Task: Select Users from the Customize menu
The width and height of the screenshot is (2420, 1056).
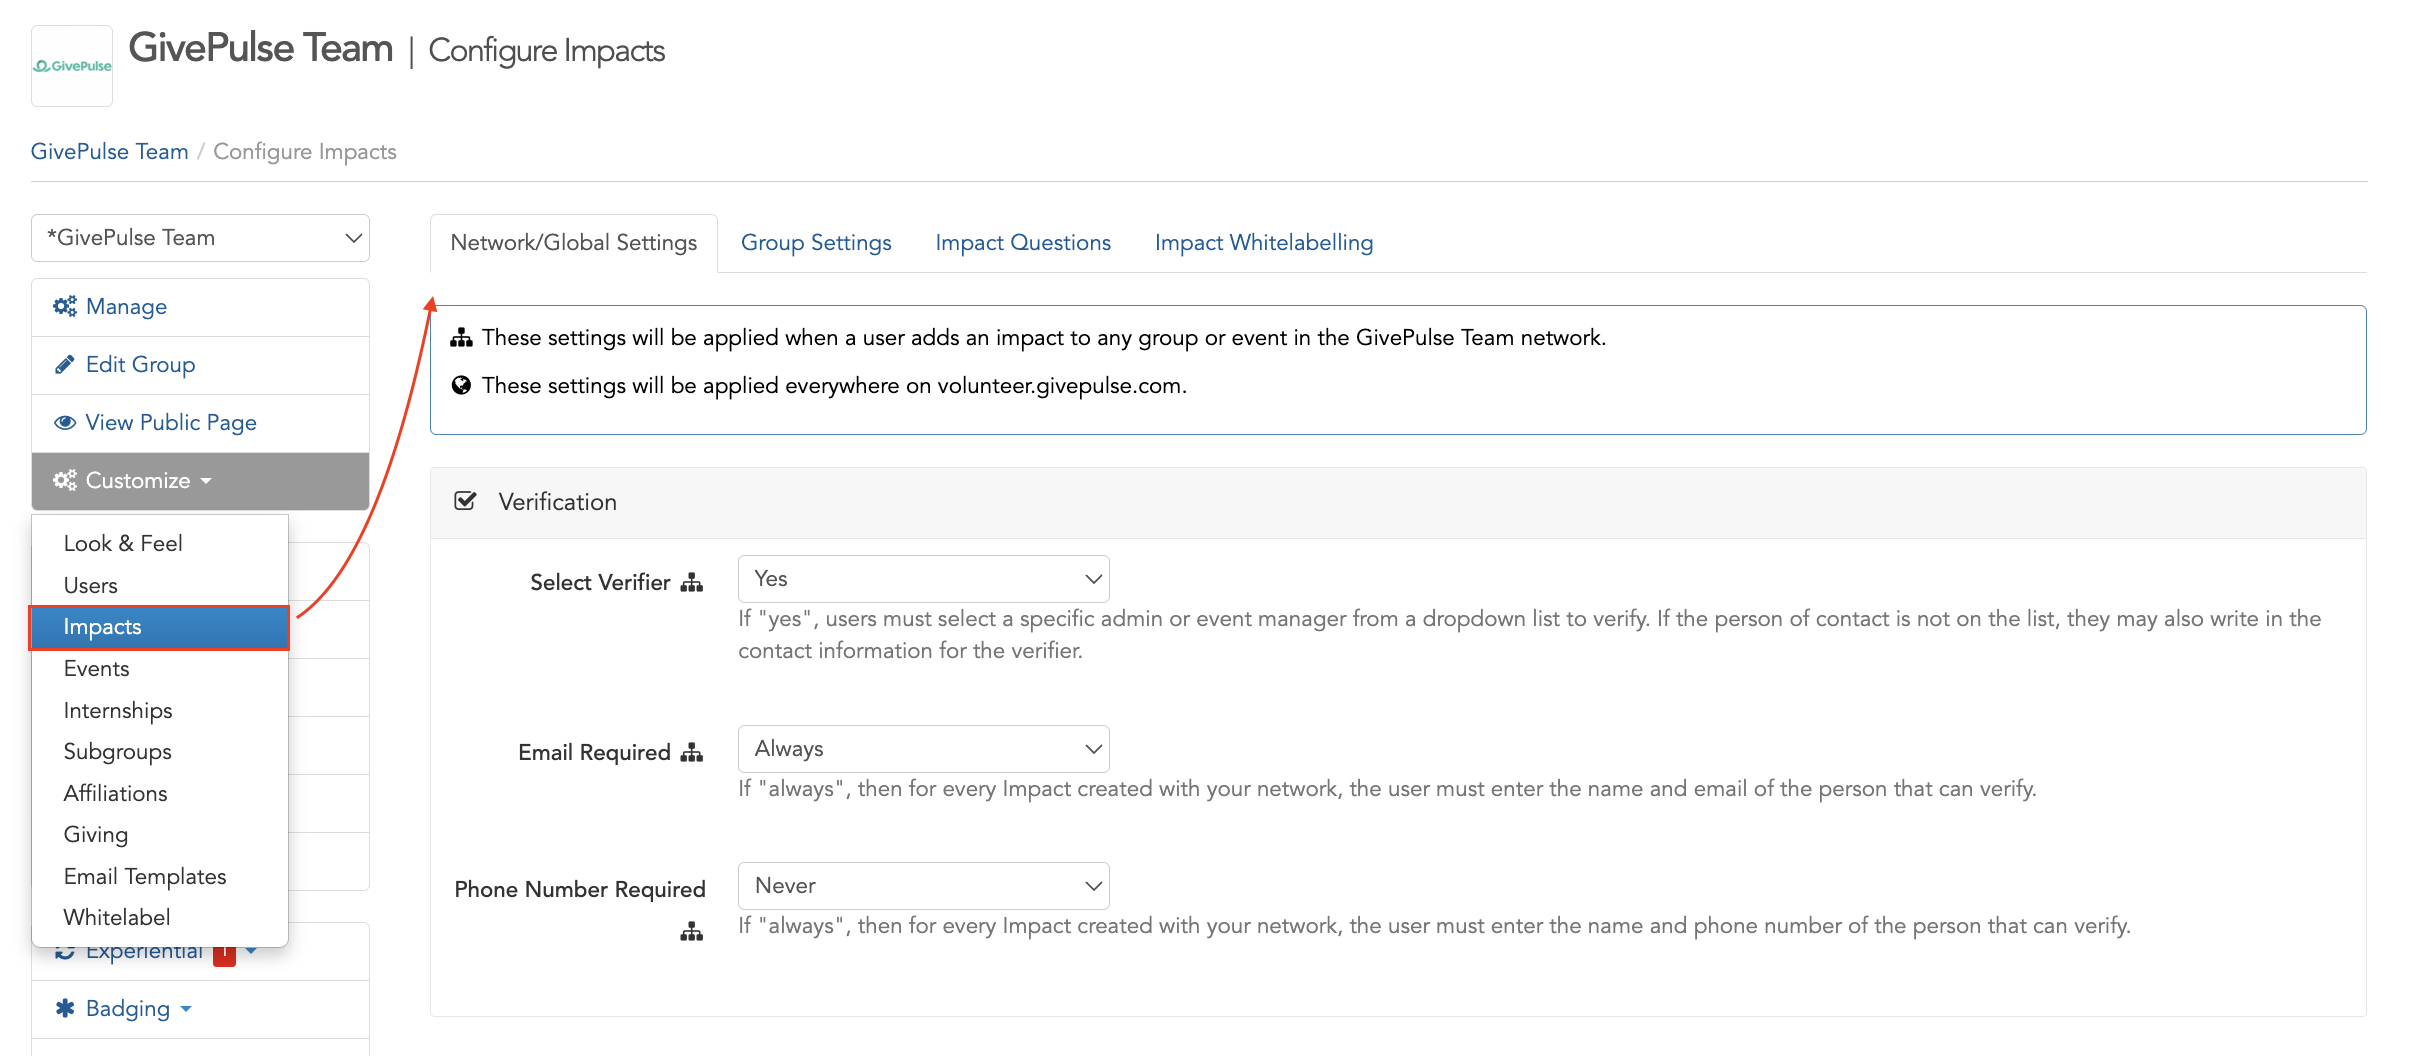Action: [x=90, y=585]
